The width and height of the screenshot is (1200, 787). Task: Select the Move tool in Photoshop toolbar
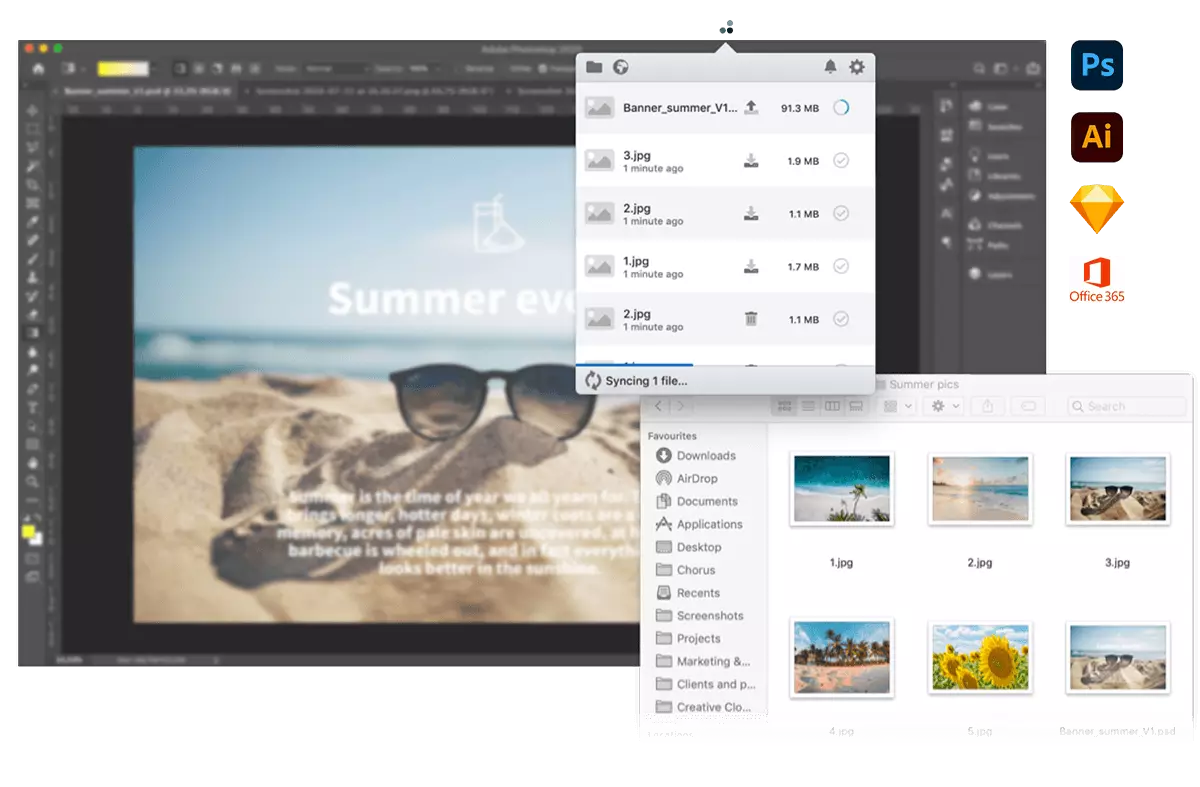pos(32,111)
